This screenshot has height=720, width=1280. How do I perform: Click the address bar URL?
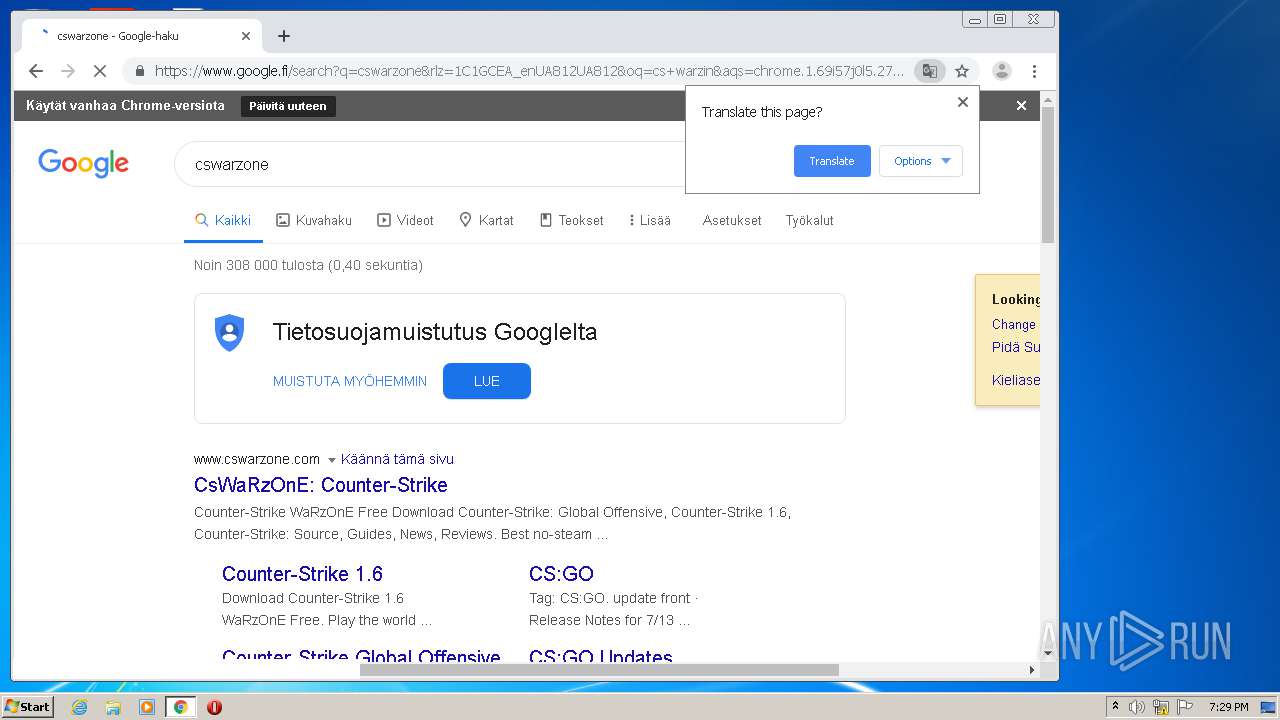pyautogui.click(x=529, y=71)
